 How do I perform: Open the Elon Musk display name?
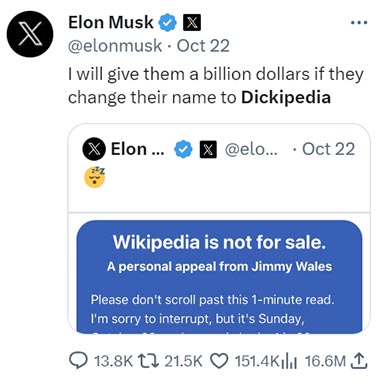(111, 23)
